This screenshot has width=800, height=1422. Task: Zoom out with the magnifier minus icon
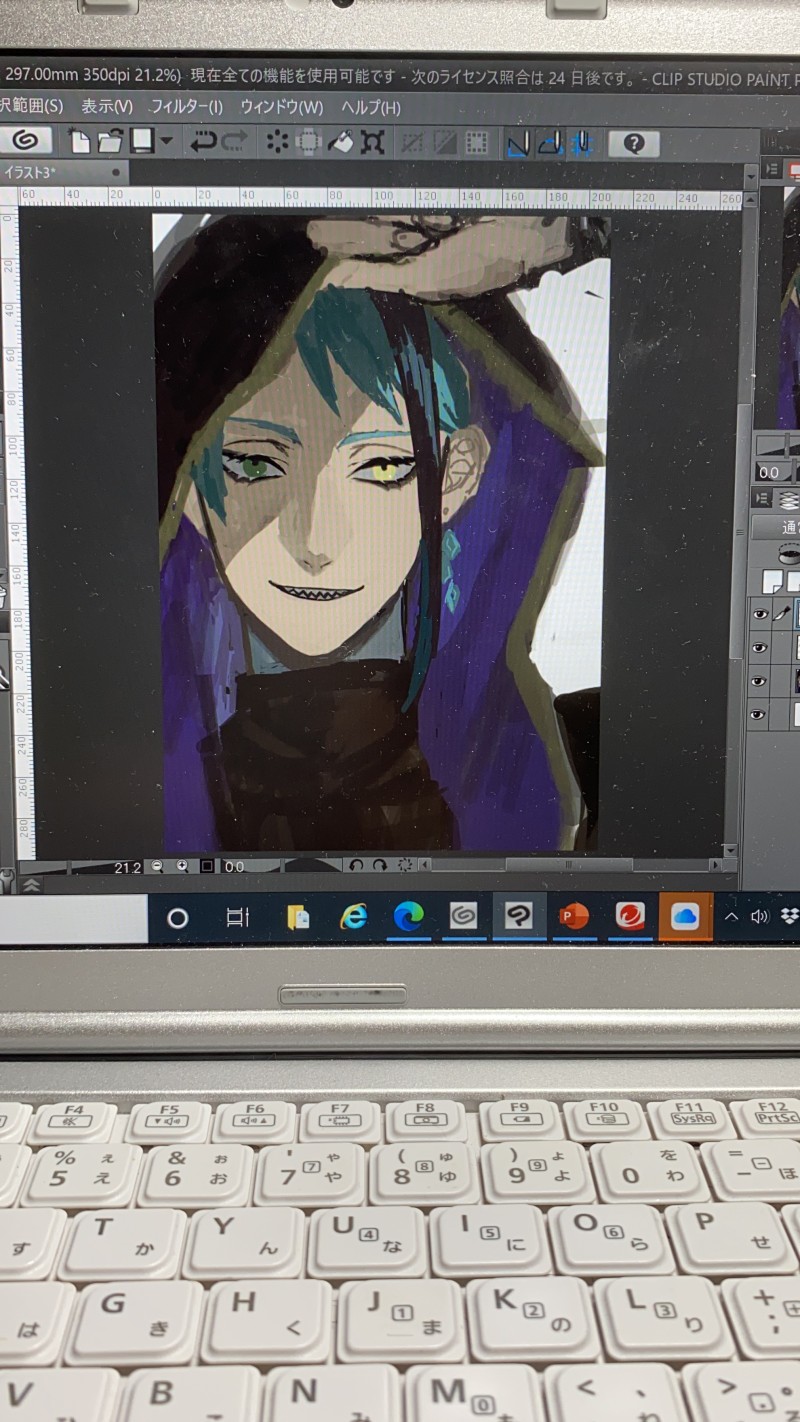point(157,867)
